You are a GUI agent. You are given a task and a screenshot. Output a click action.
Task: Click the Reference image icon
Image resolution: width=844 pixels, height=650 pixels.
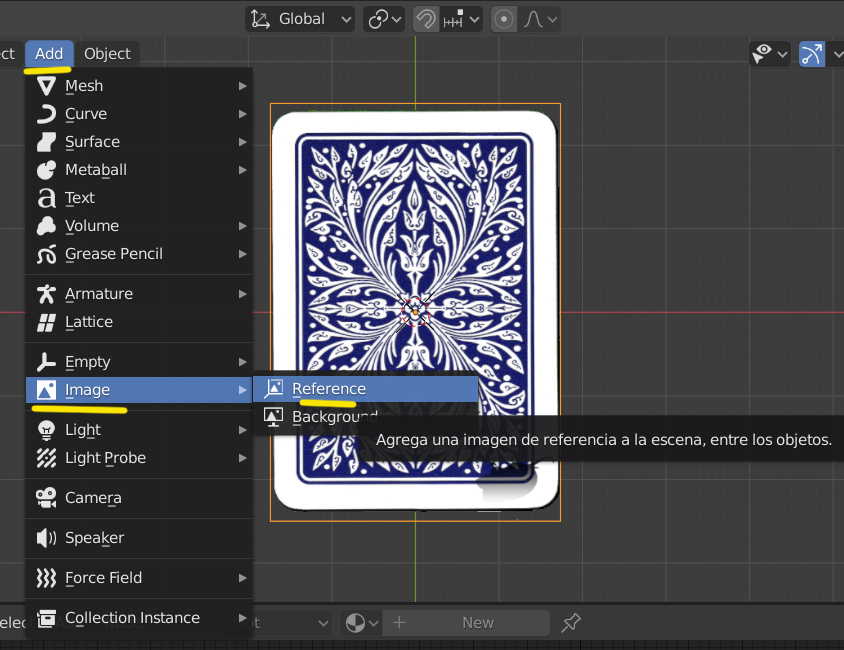273,388
